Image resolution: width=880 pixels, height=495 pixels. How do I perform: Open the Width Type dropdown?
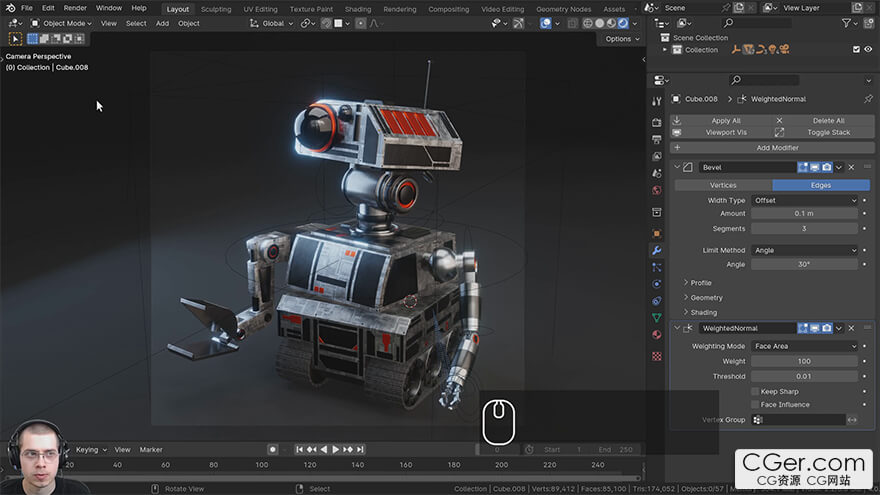[804, 200]
